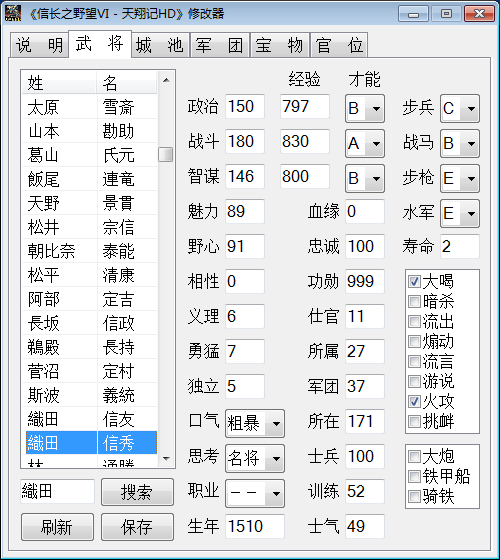Screen dimensions: 500x560
Task: Uncheck the 大喝 skill checkbox
Action: point(414,281)
